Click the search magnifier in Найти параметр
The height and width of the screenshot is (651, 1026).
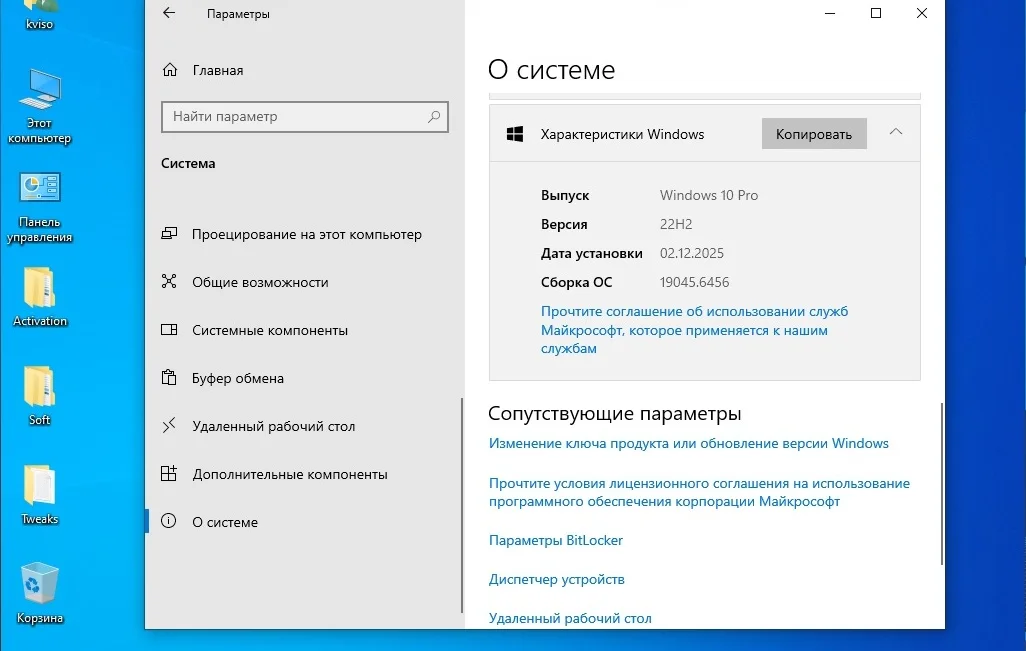434,117
